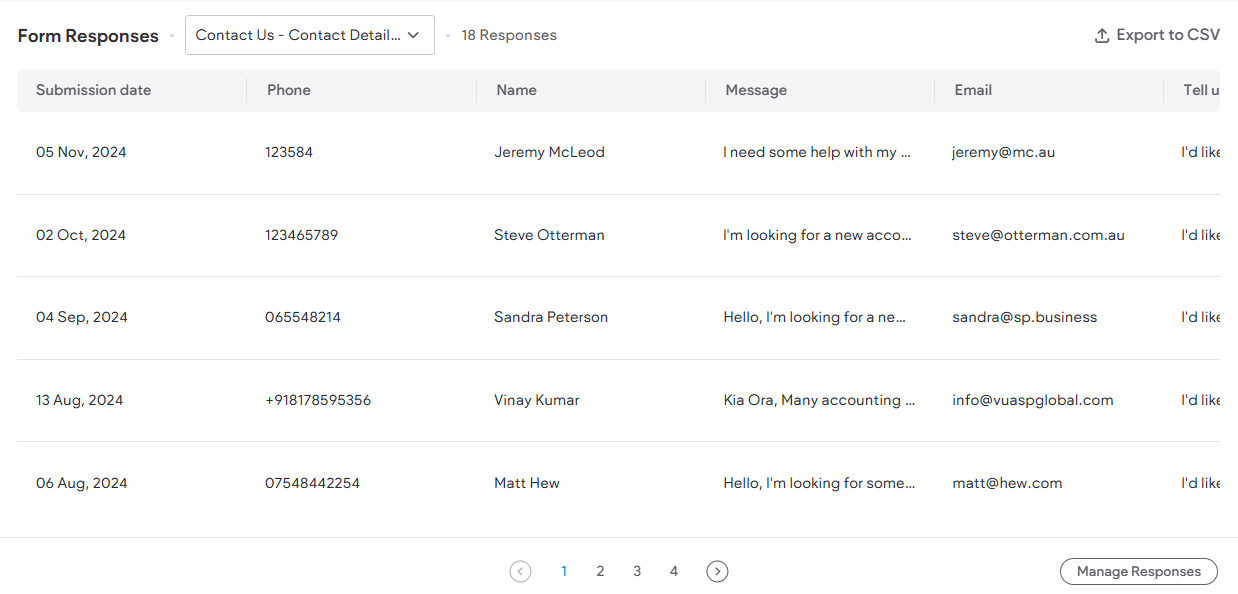Select the 05 Nov, 2024 date cell

[x=81, y=152]
